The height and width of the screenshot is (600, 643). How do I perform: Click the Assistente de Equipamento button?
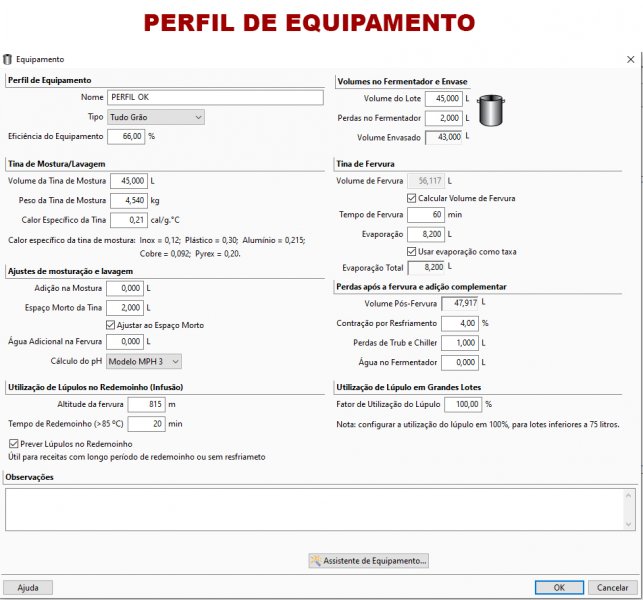[369, 561]
